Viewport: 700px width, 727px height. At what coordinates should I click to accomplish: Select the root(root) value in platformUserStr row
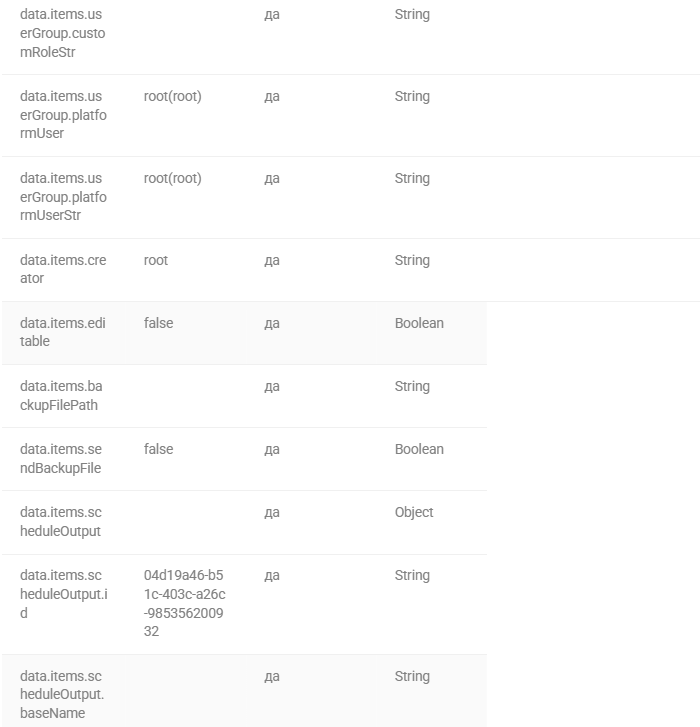coord(172,179)
